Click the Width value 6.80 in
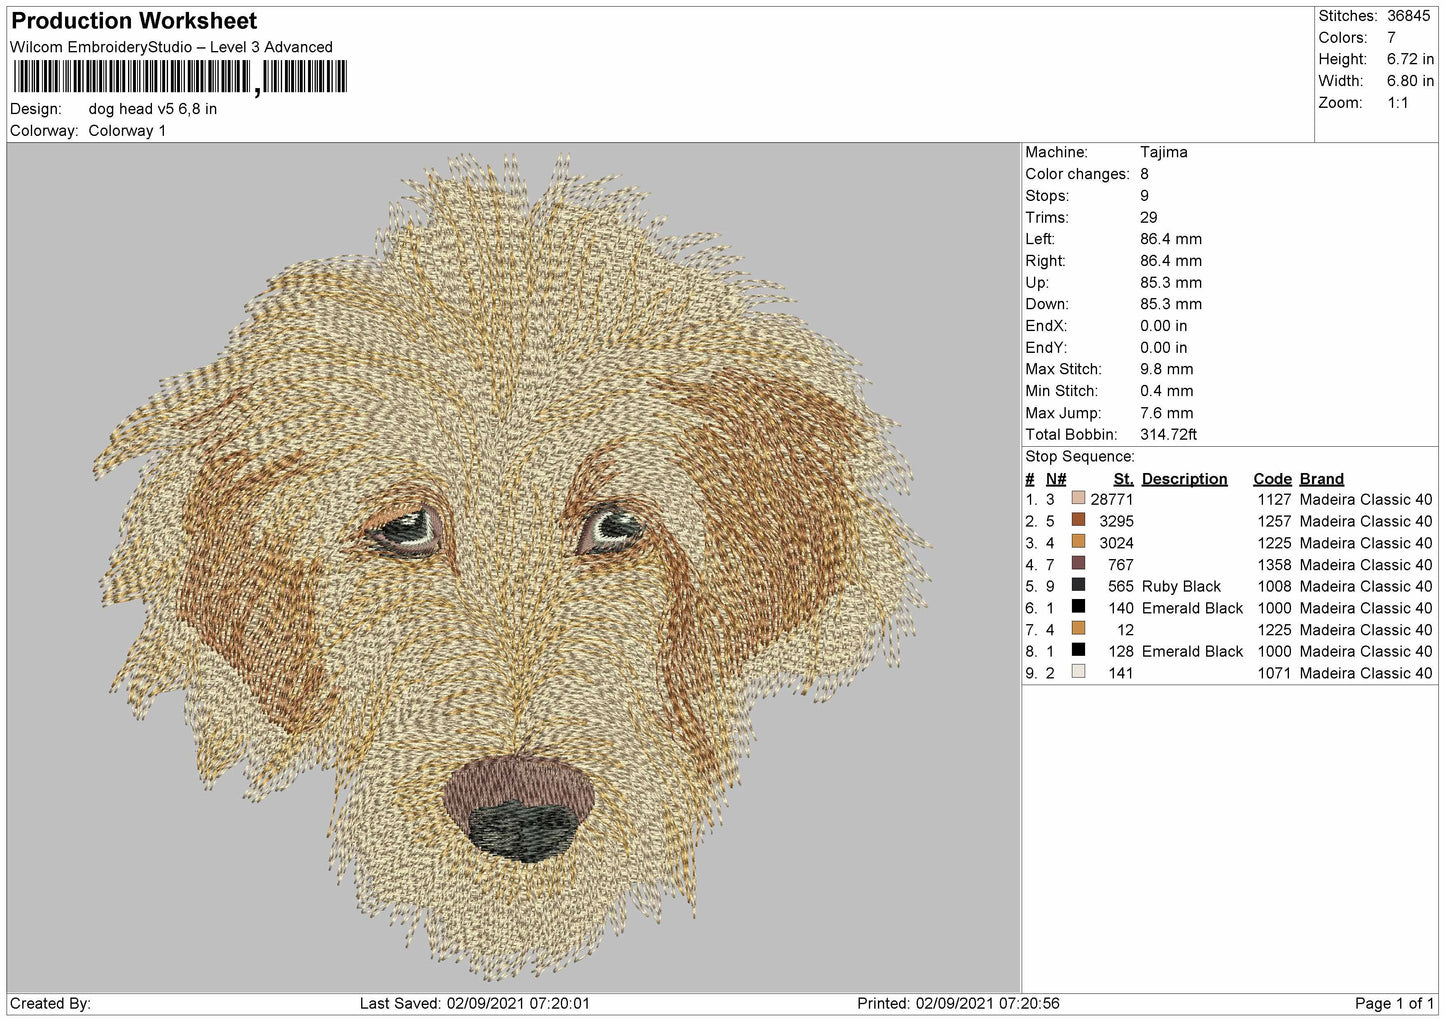The image size is (1445, 1021). (1410, 81)
